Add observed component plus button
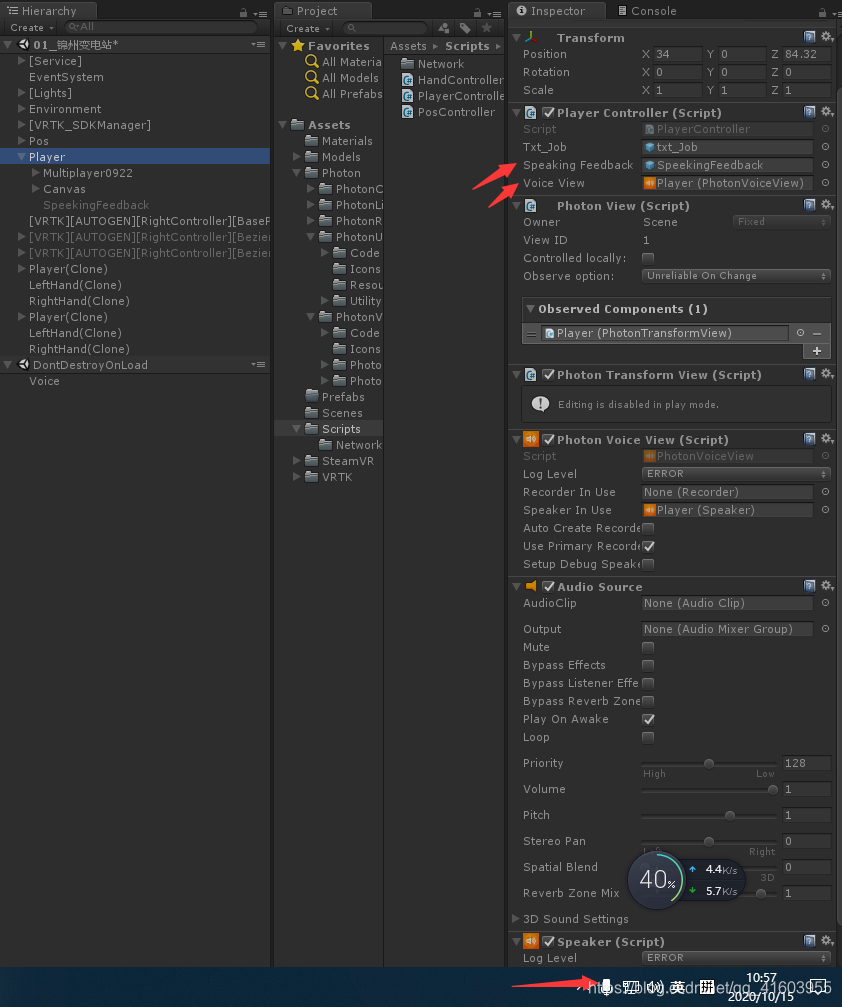The image size is (842, 1007). [817, 351]
